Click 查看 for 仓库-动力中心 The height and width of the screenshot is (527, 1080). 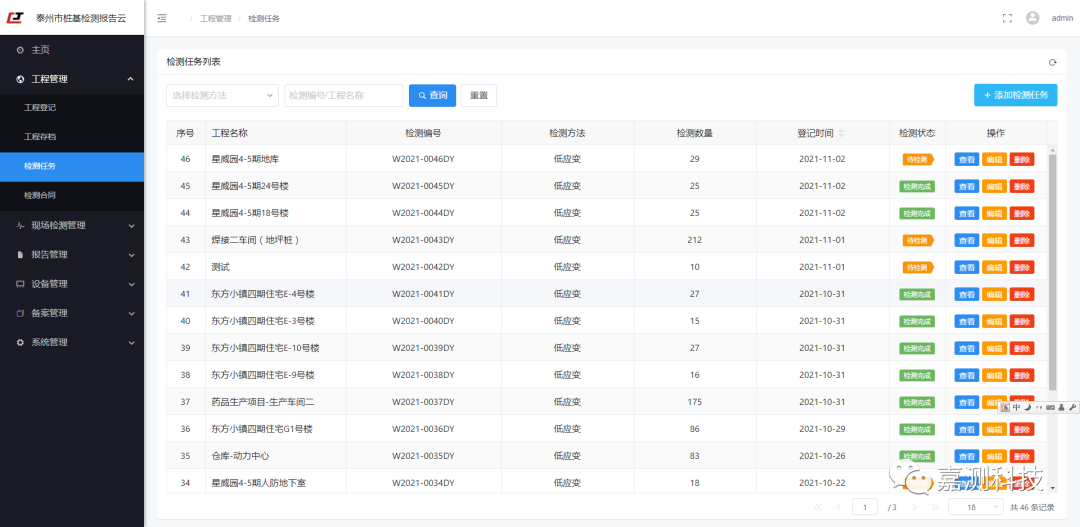[966, 456]
